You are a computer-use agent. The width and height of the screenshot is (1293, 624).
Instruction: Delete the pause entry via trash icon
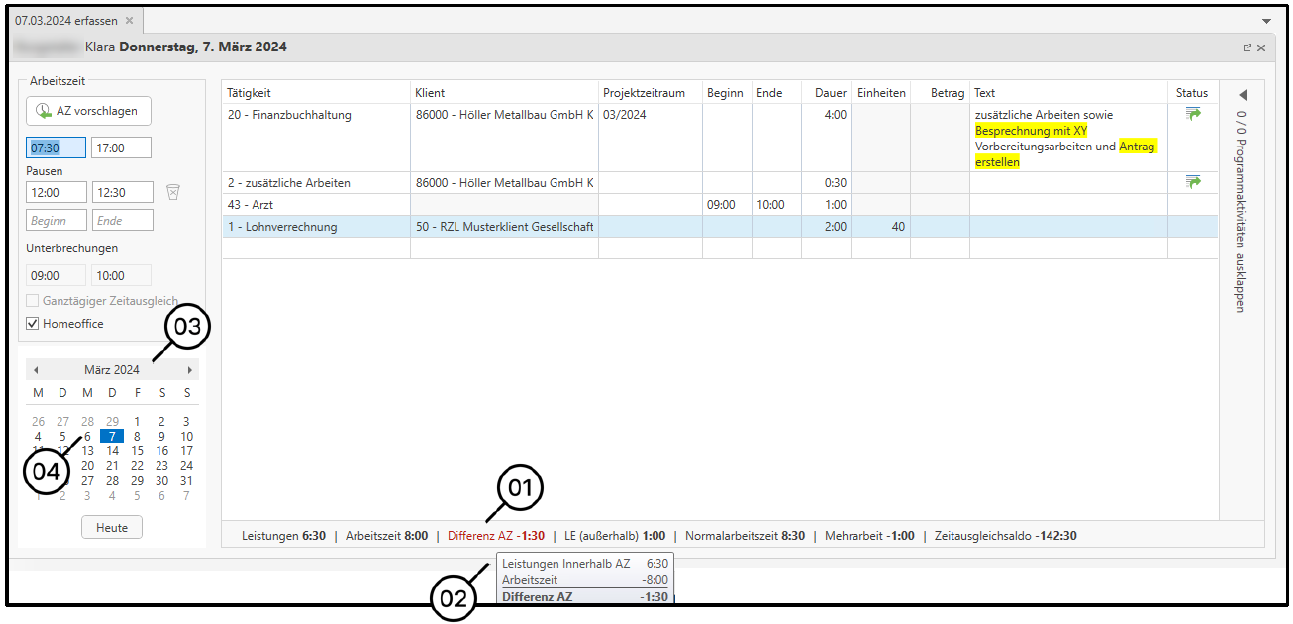tap(173, 191)
